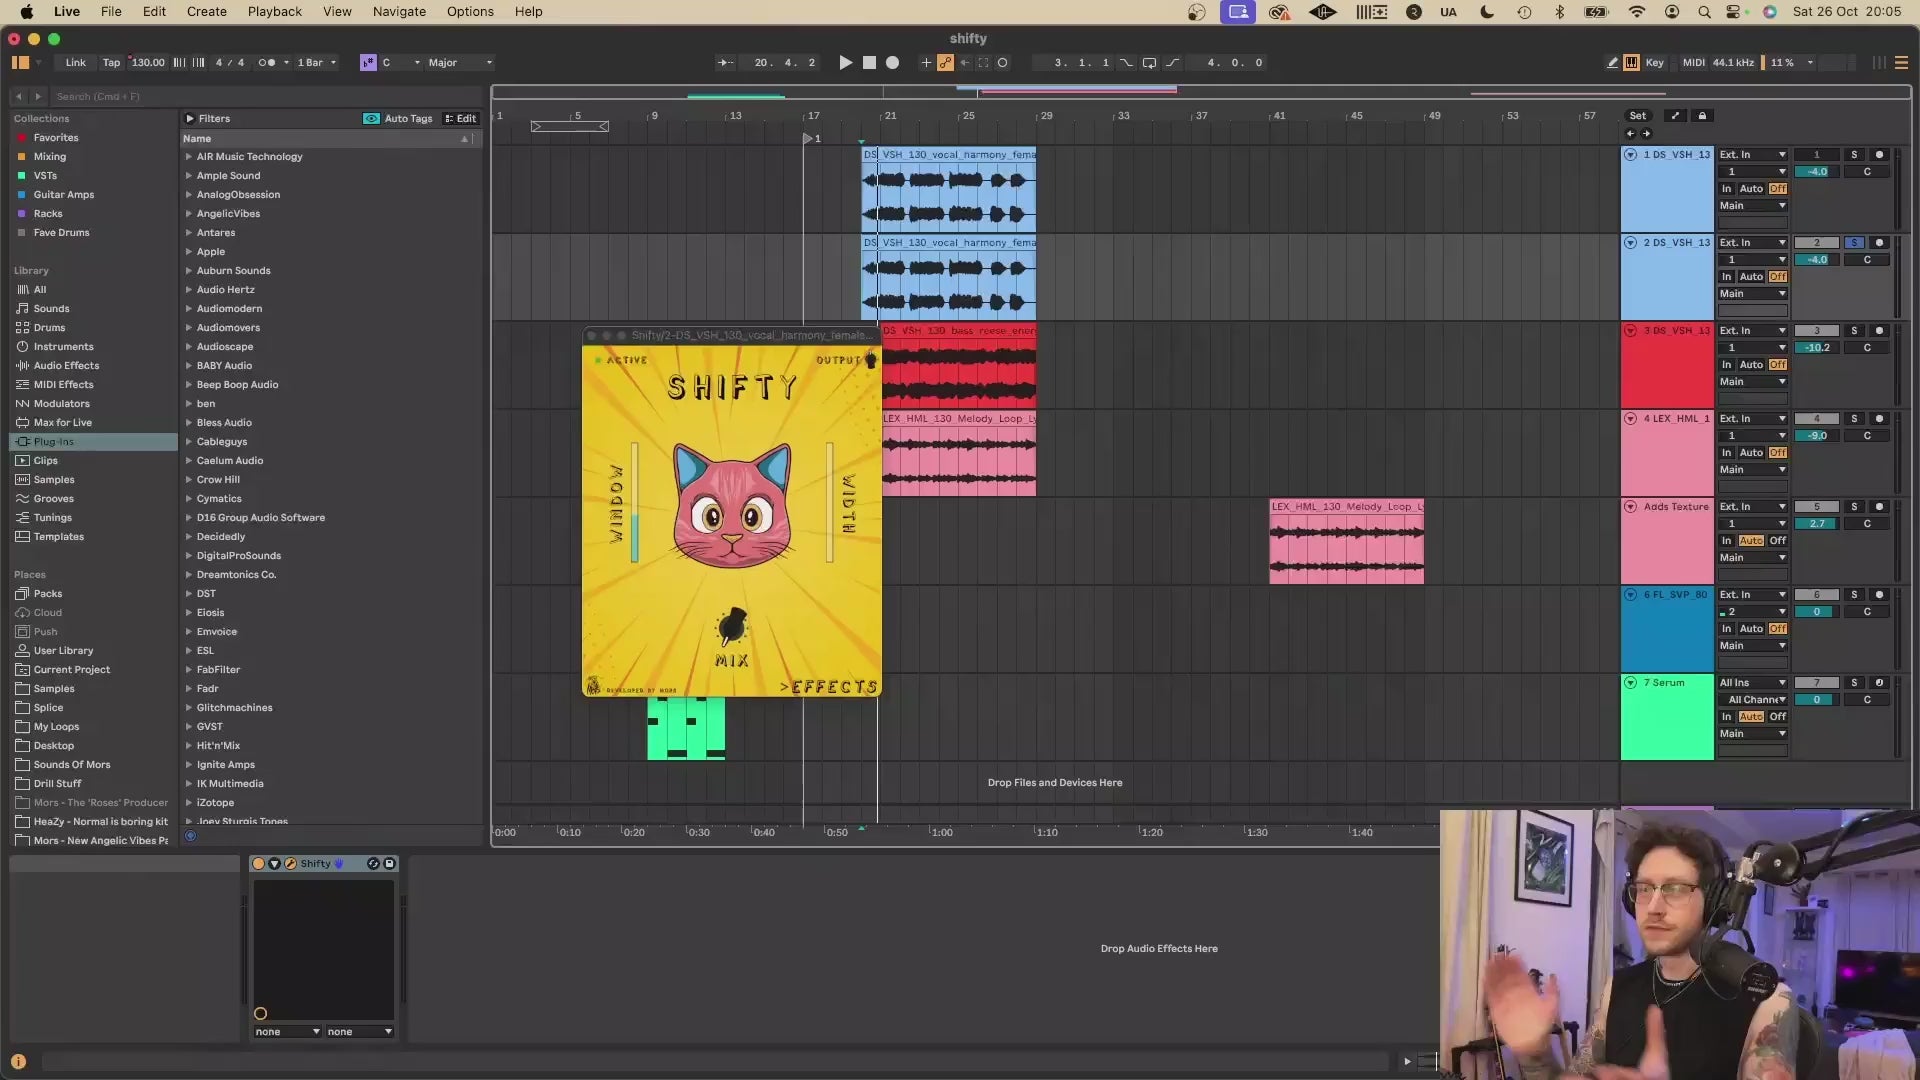Turn the MIX knob in Shifty plugin
Screen dimensions: 1920x1080
tap(732, 627)
